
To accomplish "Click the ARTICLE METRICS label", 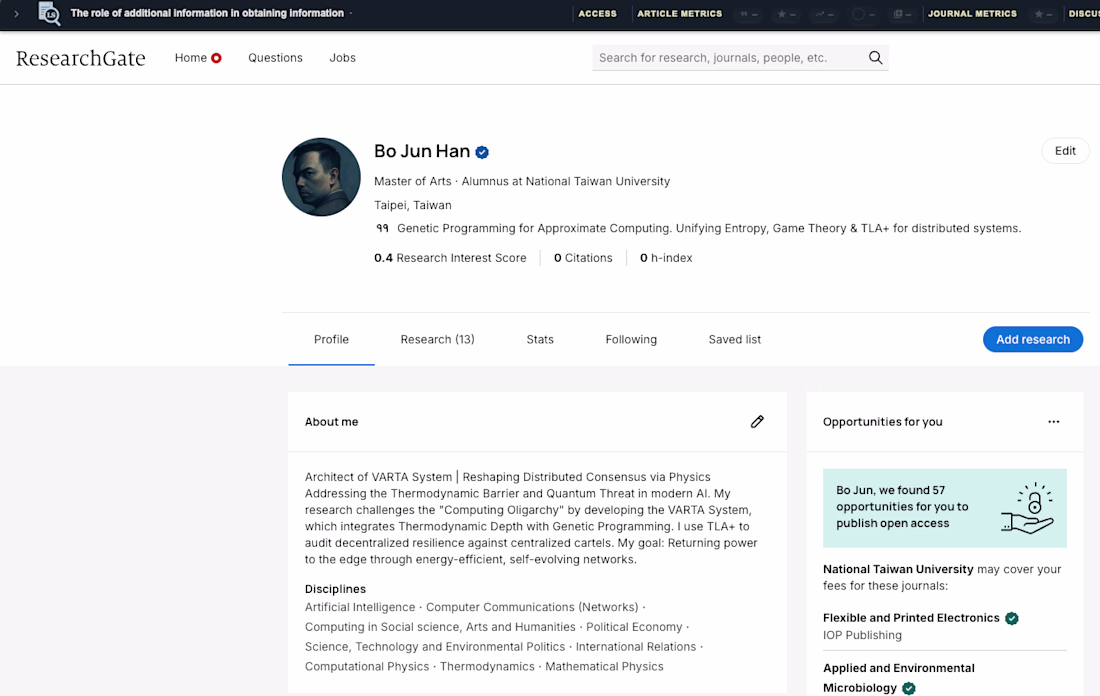I will [679, 13].
